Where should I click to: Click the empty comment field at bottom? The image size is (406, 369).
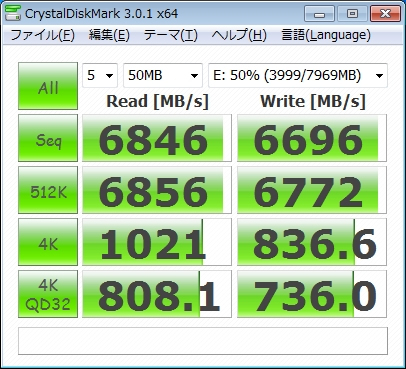point(203,341)
